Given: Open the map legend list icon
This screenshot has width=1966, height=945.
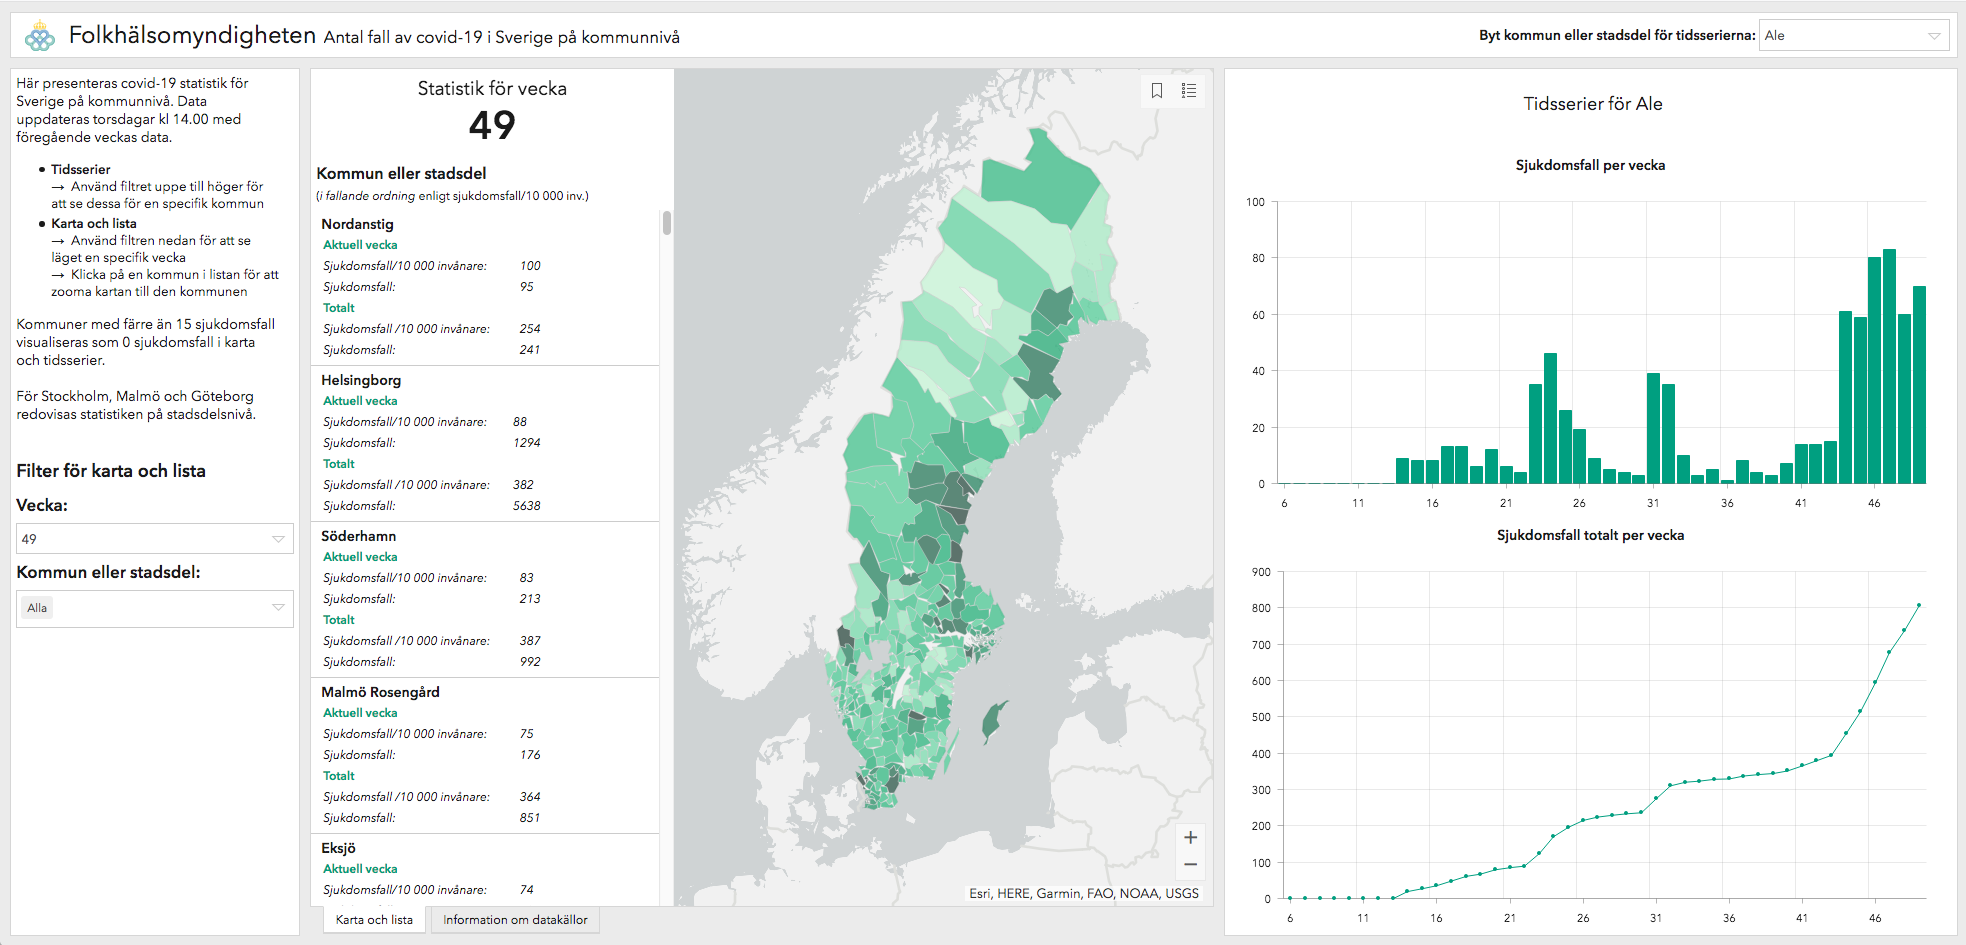Looking at the screenshot, I should coord(1189,91).
